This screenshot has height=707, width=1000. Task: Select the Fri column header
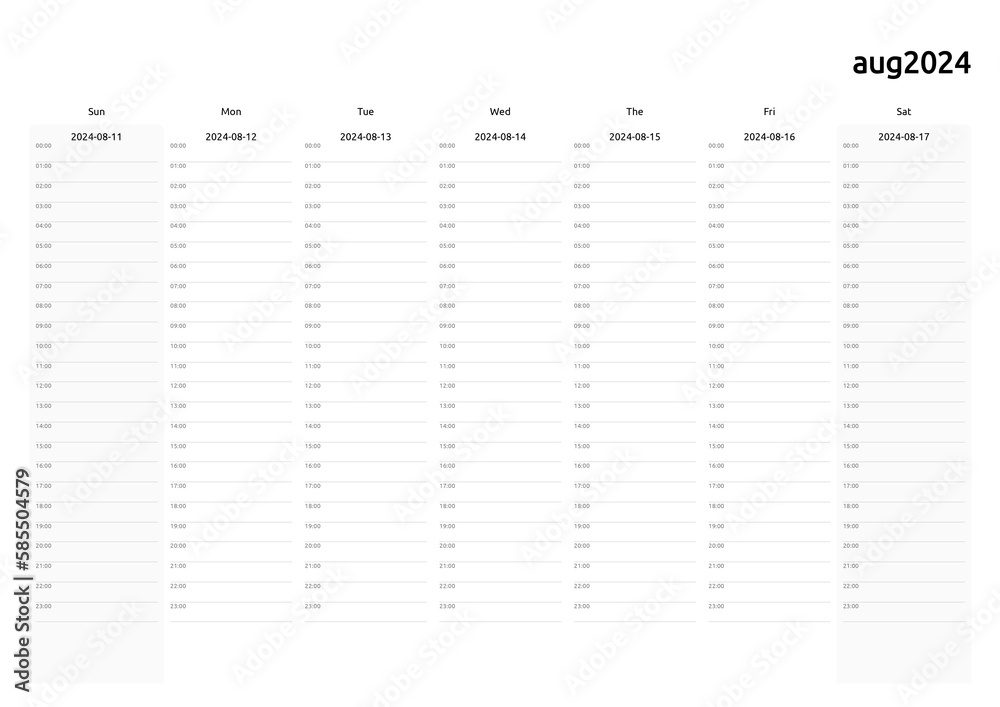coord(769,112)
